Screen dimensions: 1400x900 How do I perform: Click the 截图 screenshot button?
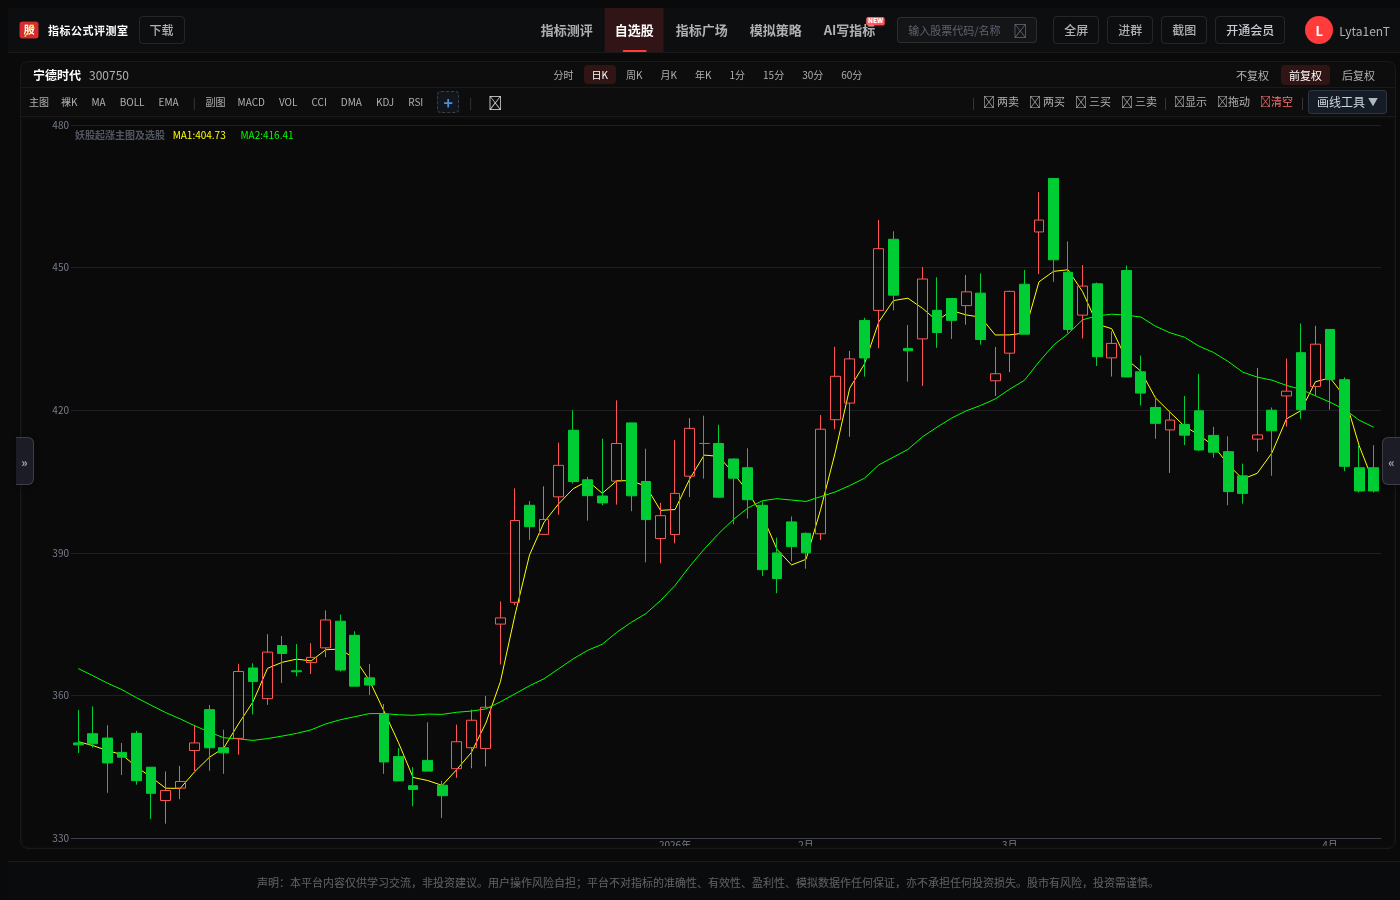[x=1184, y=31]
